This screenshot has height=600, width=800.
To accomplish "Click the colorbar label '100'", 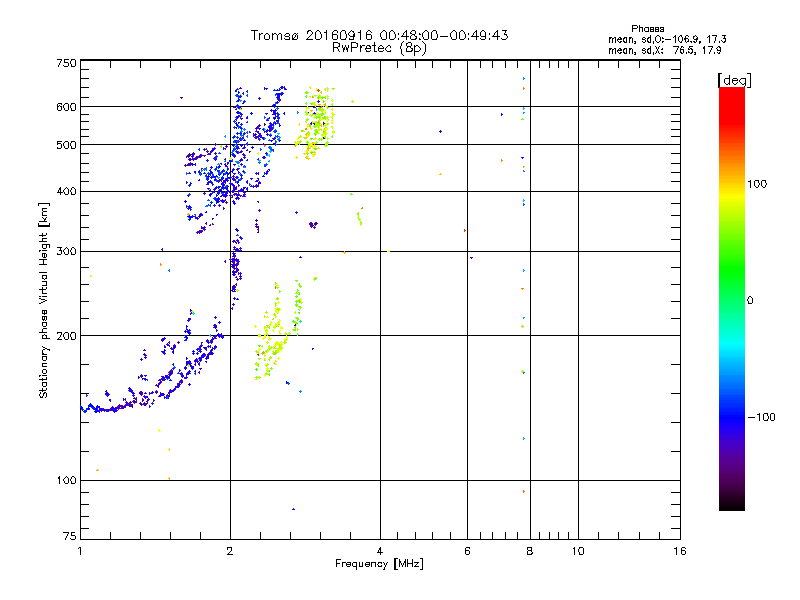I will [757, 184].
